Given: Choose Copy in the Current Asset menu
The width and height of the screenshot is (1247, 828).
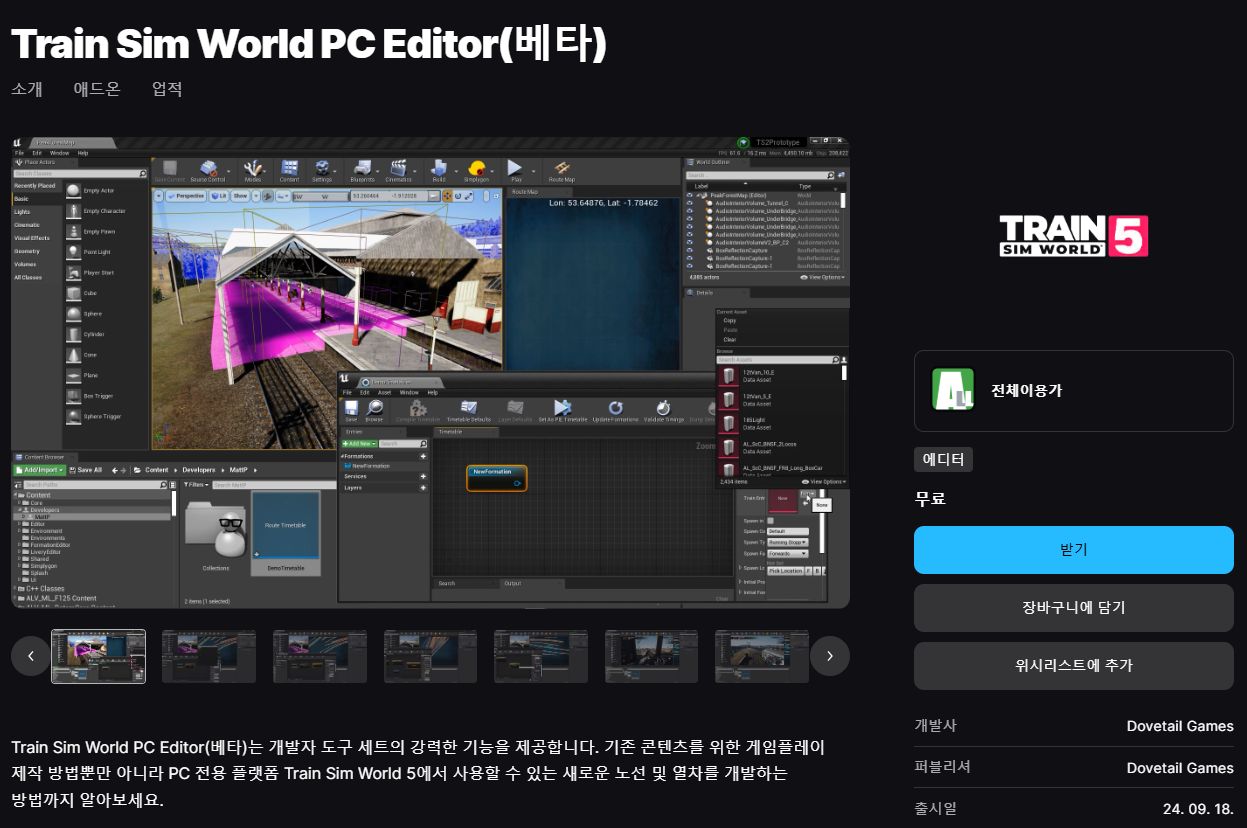Looking at the screenshot, I should click(729, 321).
